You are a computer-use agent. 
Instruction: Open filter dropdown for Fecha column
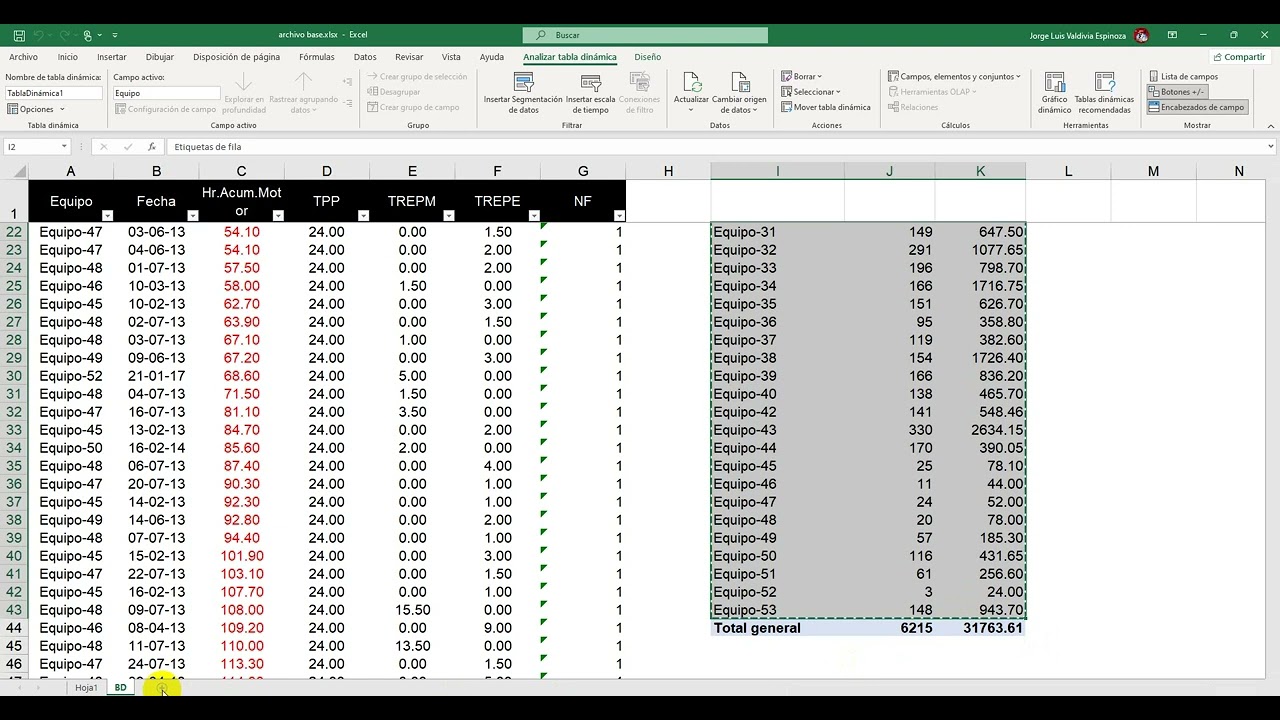tap(193, 216)
